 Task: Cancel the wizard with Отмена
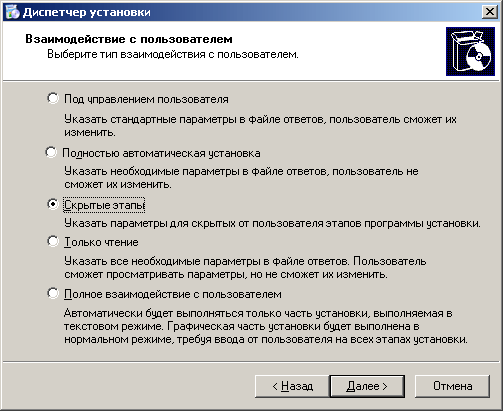pyautogui.click(x=452, y=386)
